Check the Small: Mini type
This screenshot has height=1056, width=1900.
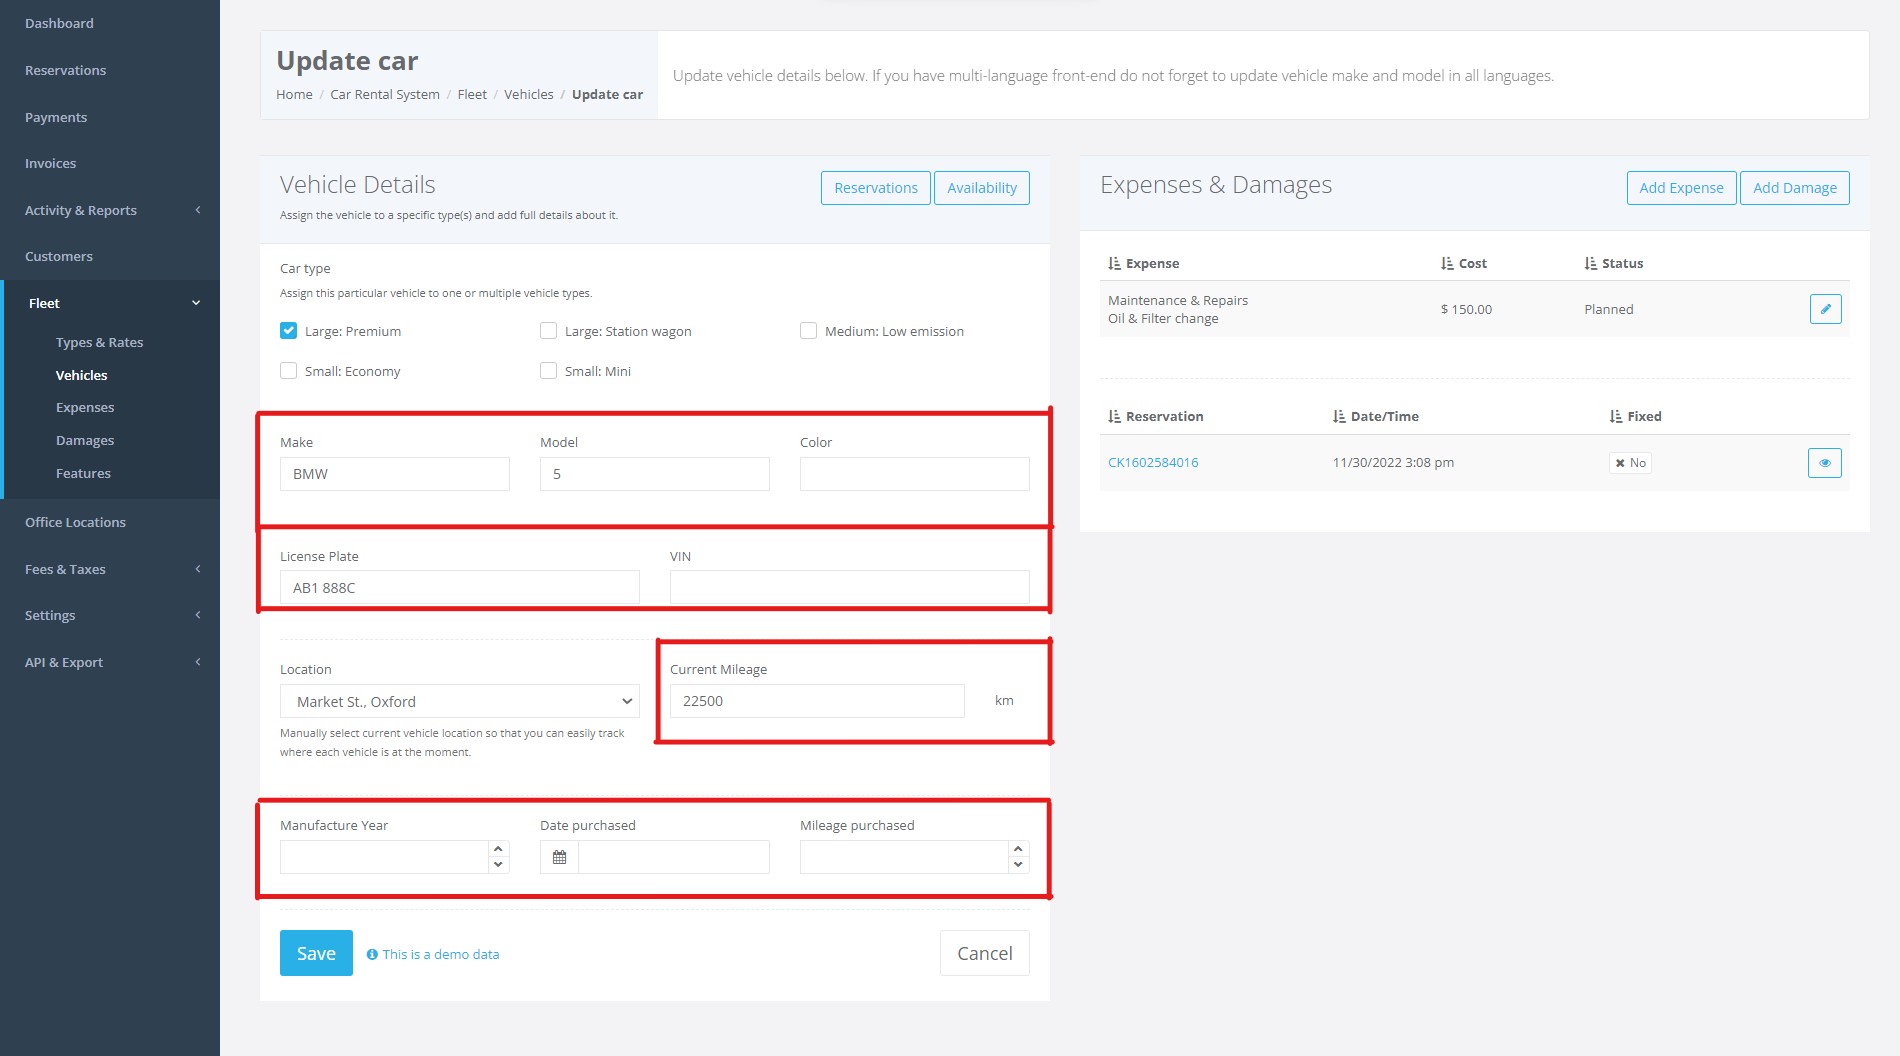[548, 371]
